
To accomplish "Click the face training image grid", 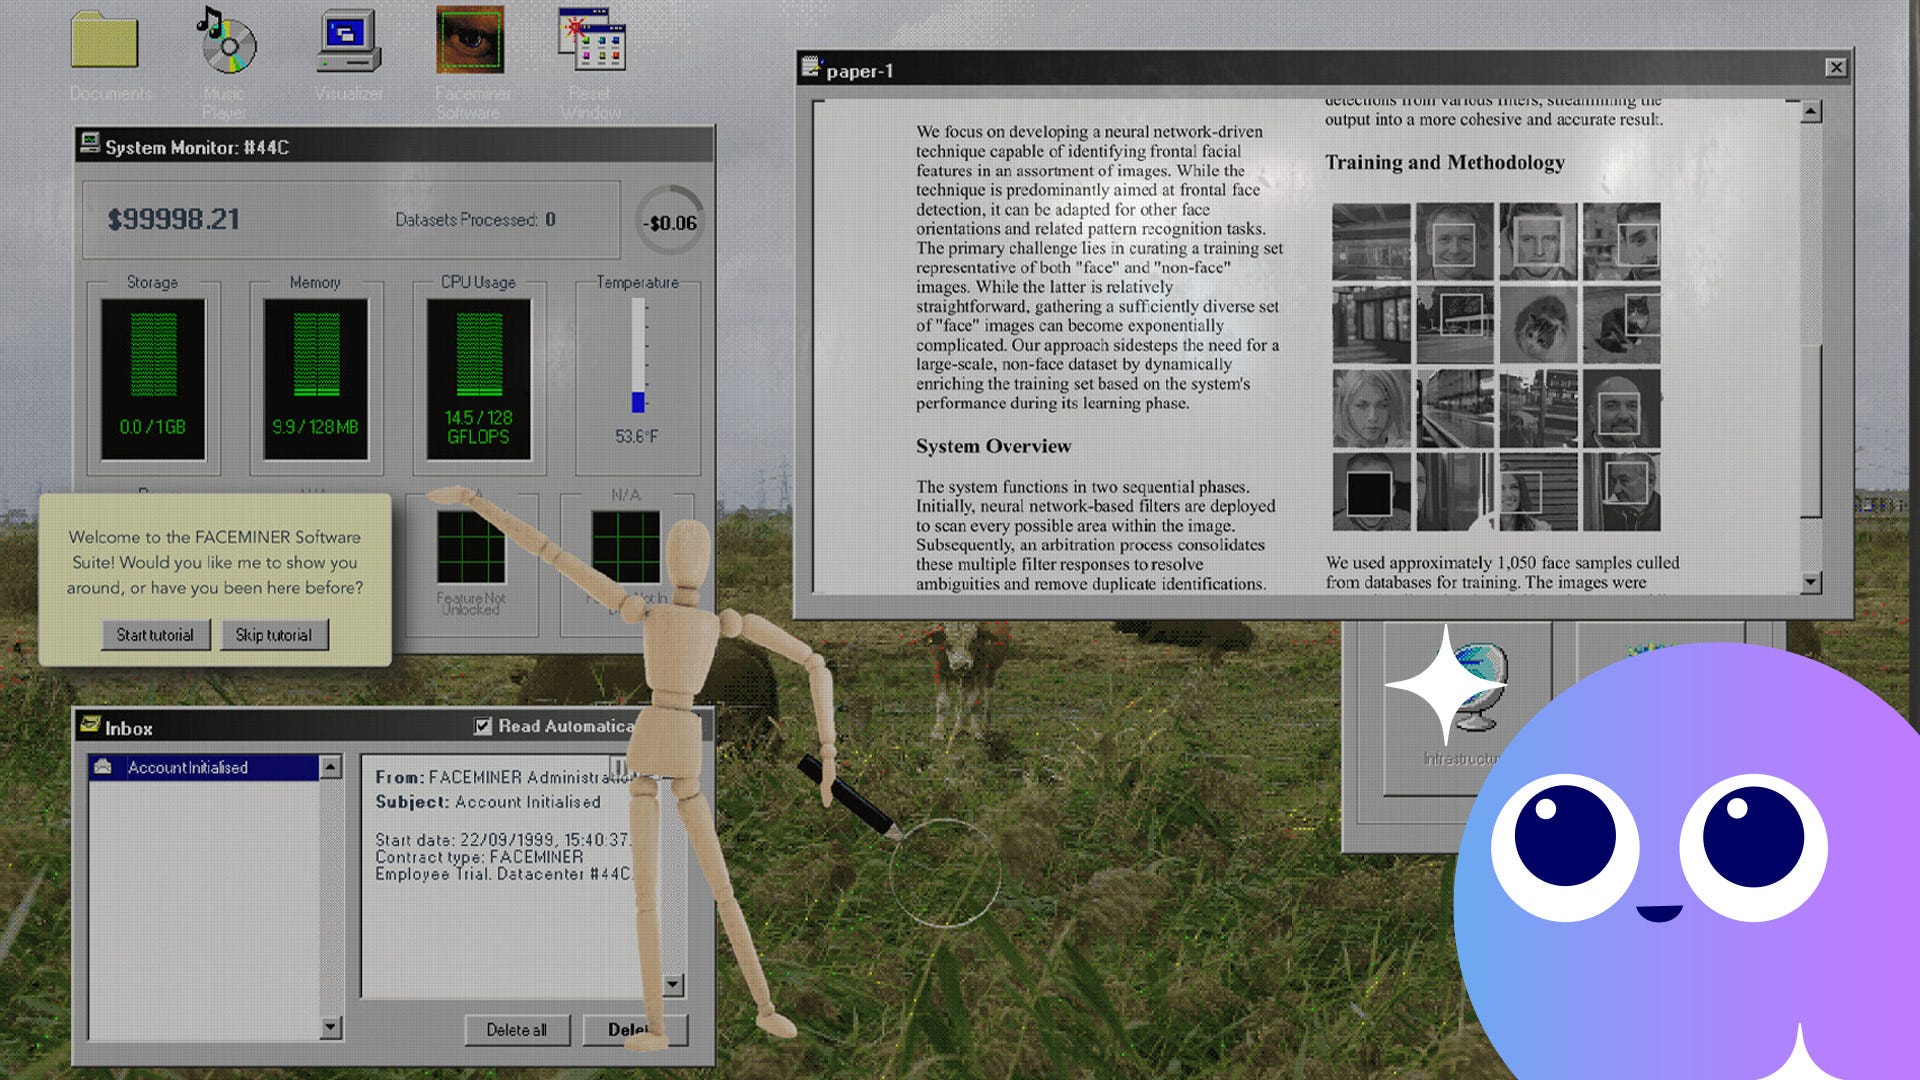I will point(1496,366).
